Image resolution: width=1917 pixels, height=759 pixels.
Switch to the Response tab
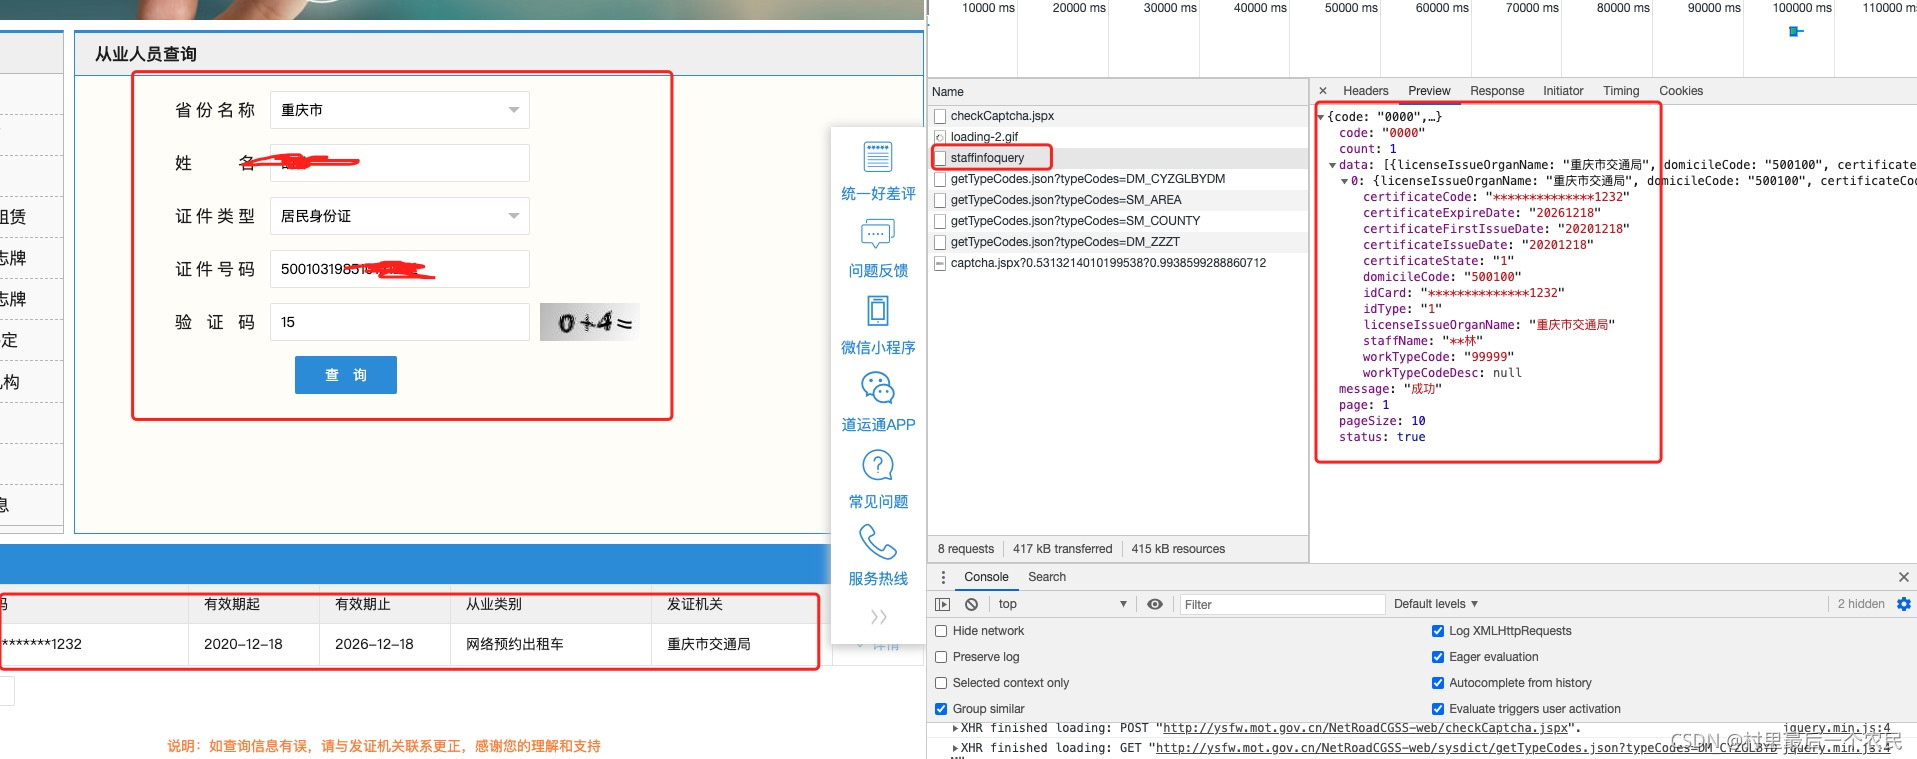1497,91
